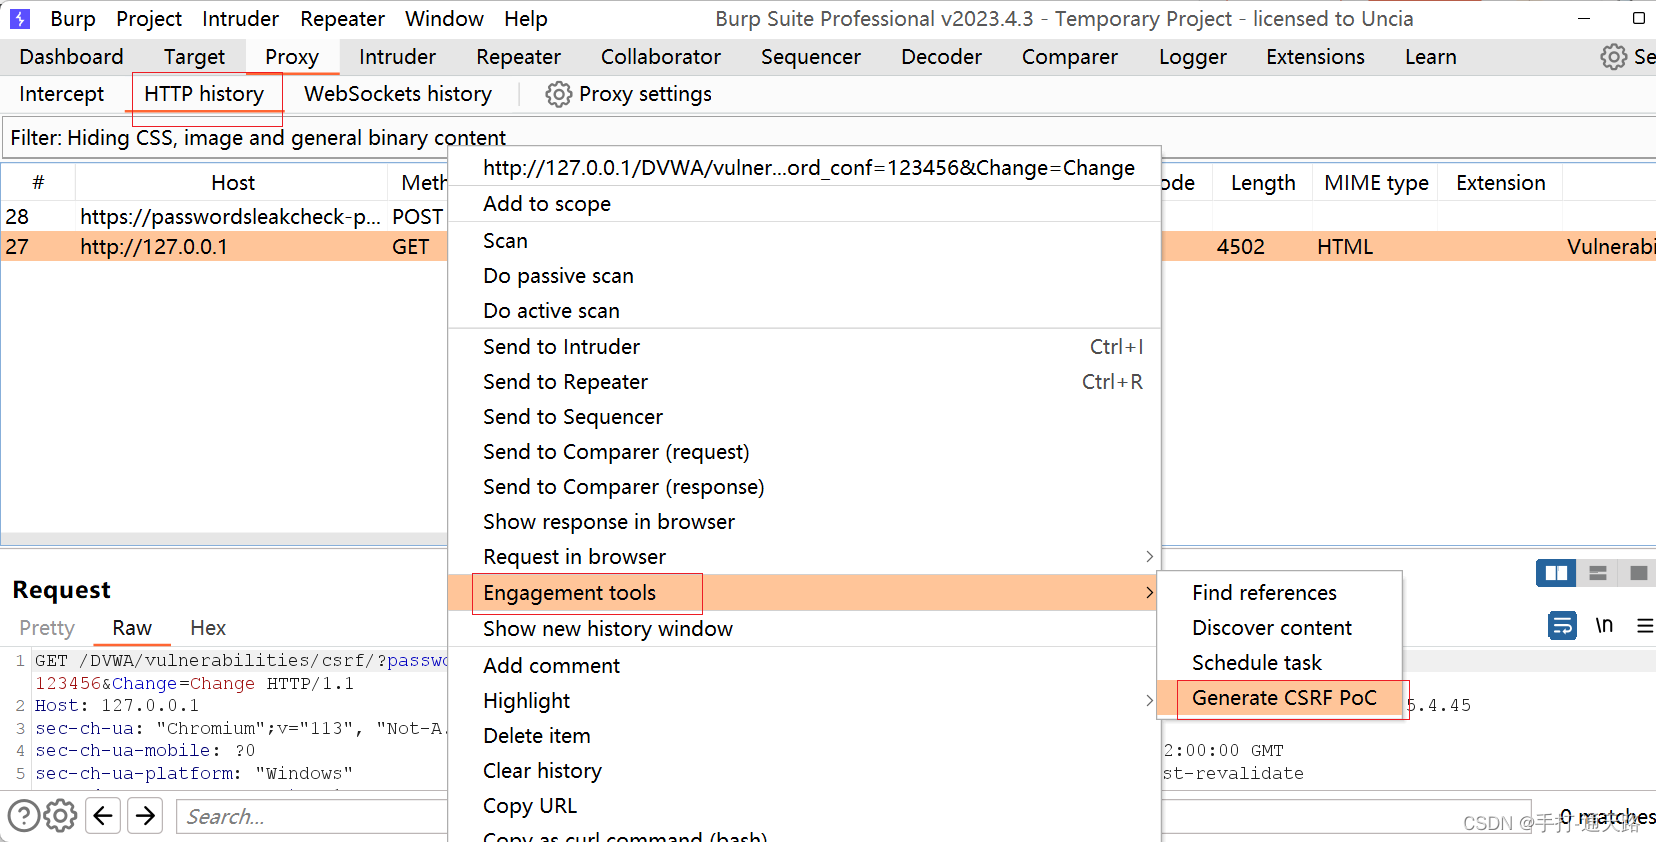
Task: Switch to the Target tab
Action: 195,57
